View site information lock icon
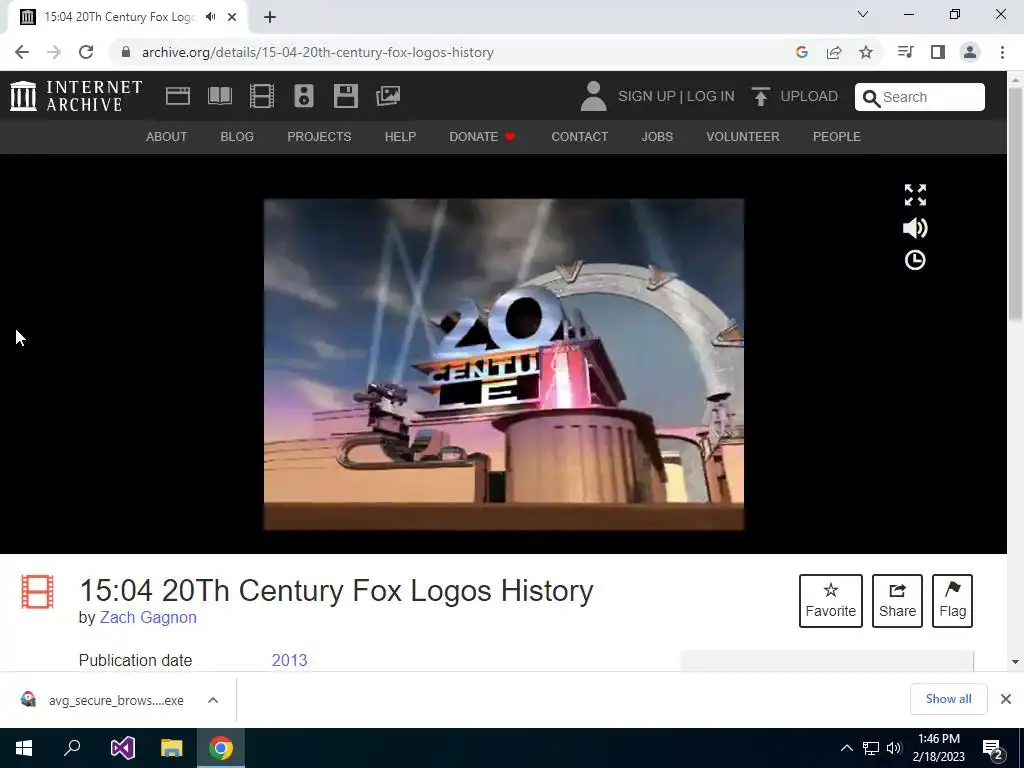Screen dimensions: 1024x768 126,52
